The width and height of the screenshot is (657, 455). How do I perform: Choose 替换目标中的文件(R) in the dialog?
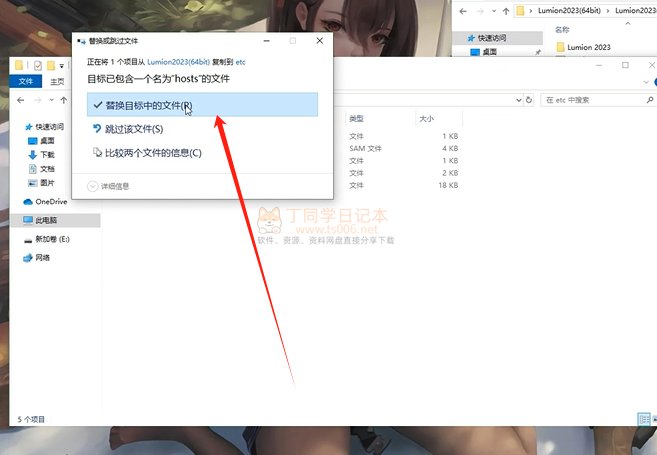pyautogui.click(x=202, y=105)
